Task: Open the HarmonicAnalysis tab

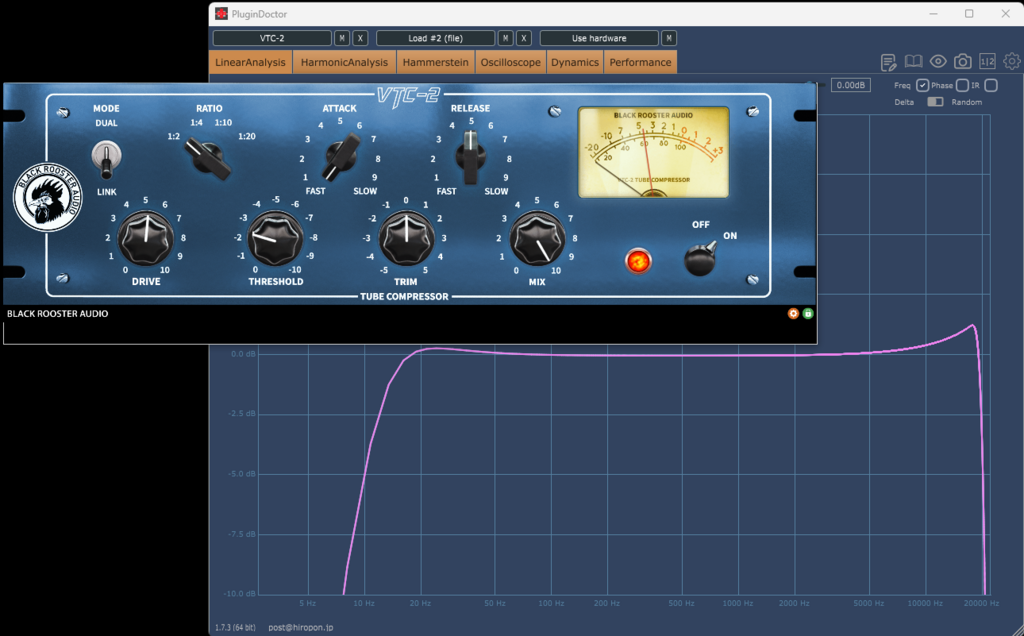Action: pyautogui.click(x=344, y=62)
